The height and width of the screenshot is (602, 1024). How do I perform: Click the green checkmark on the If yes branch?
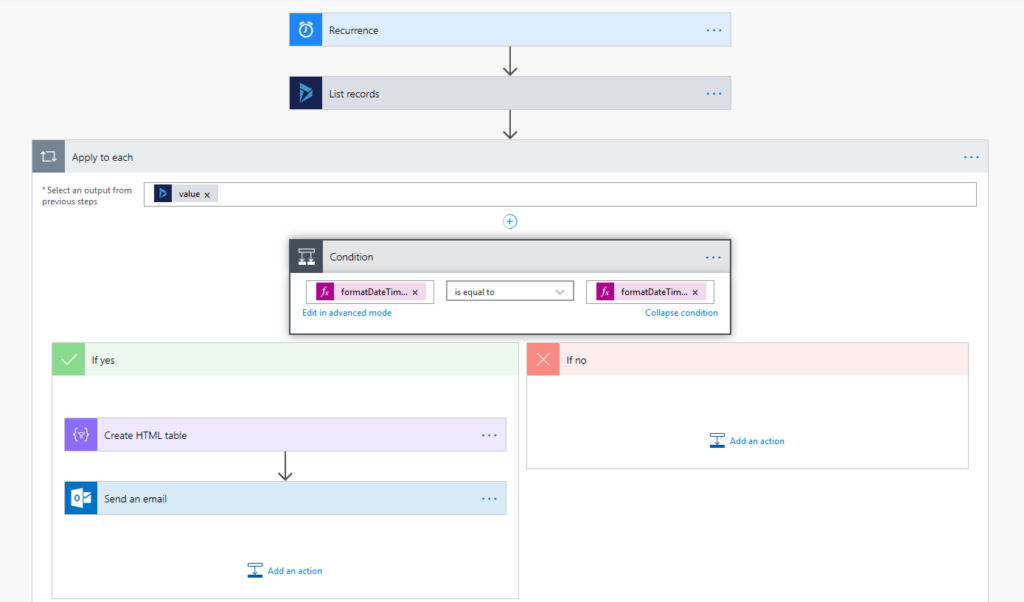click(x=68, y=358)
